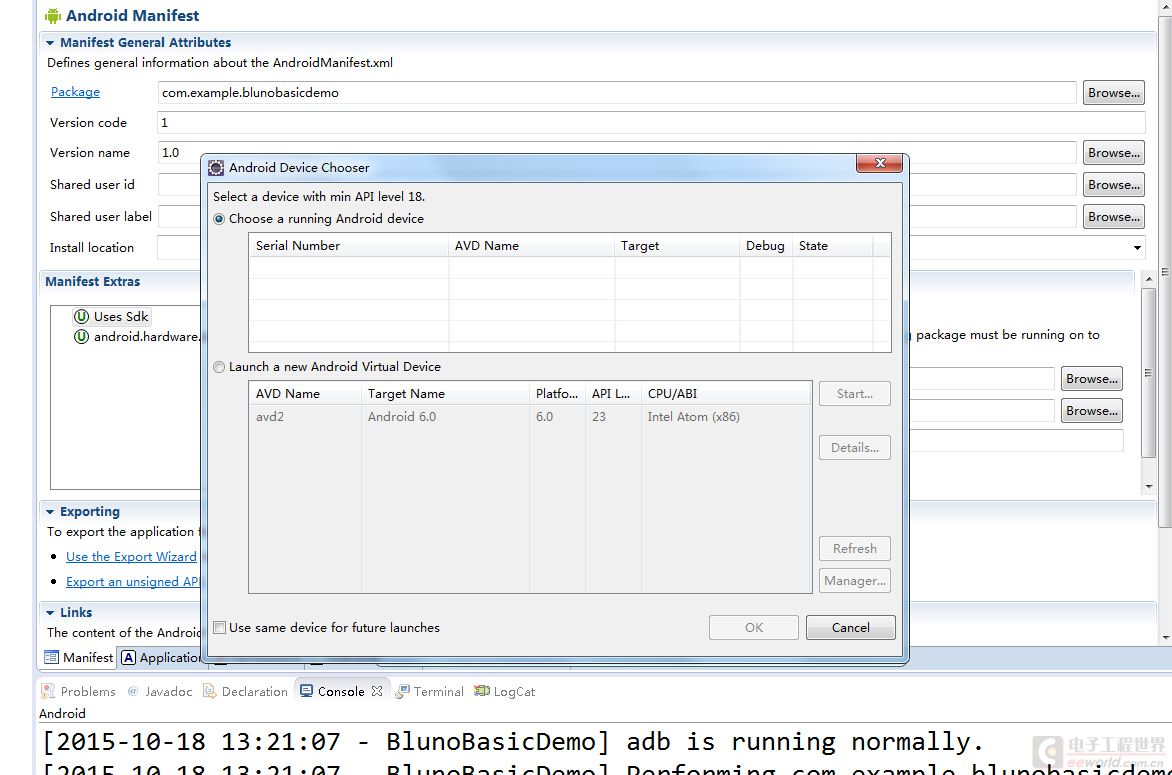
Task: Click the Declaration view icon
Action: [x=210, y=691]
